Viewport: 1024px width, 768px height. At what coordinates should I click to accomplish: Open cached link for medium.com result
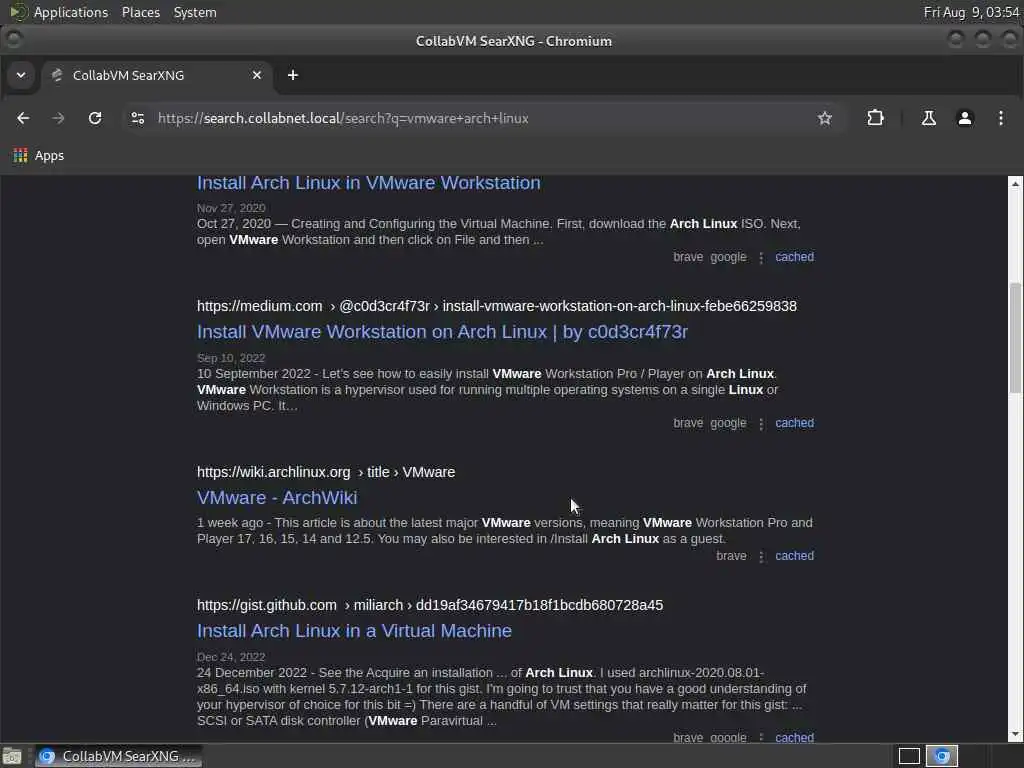(x=794, y=423)
